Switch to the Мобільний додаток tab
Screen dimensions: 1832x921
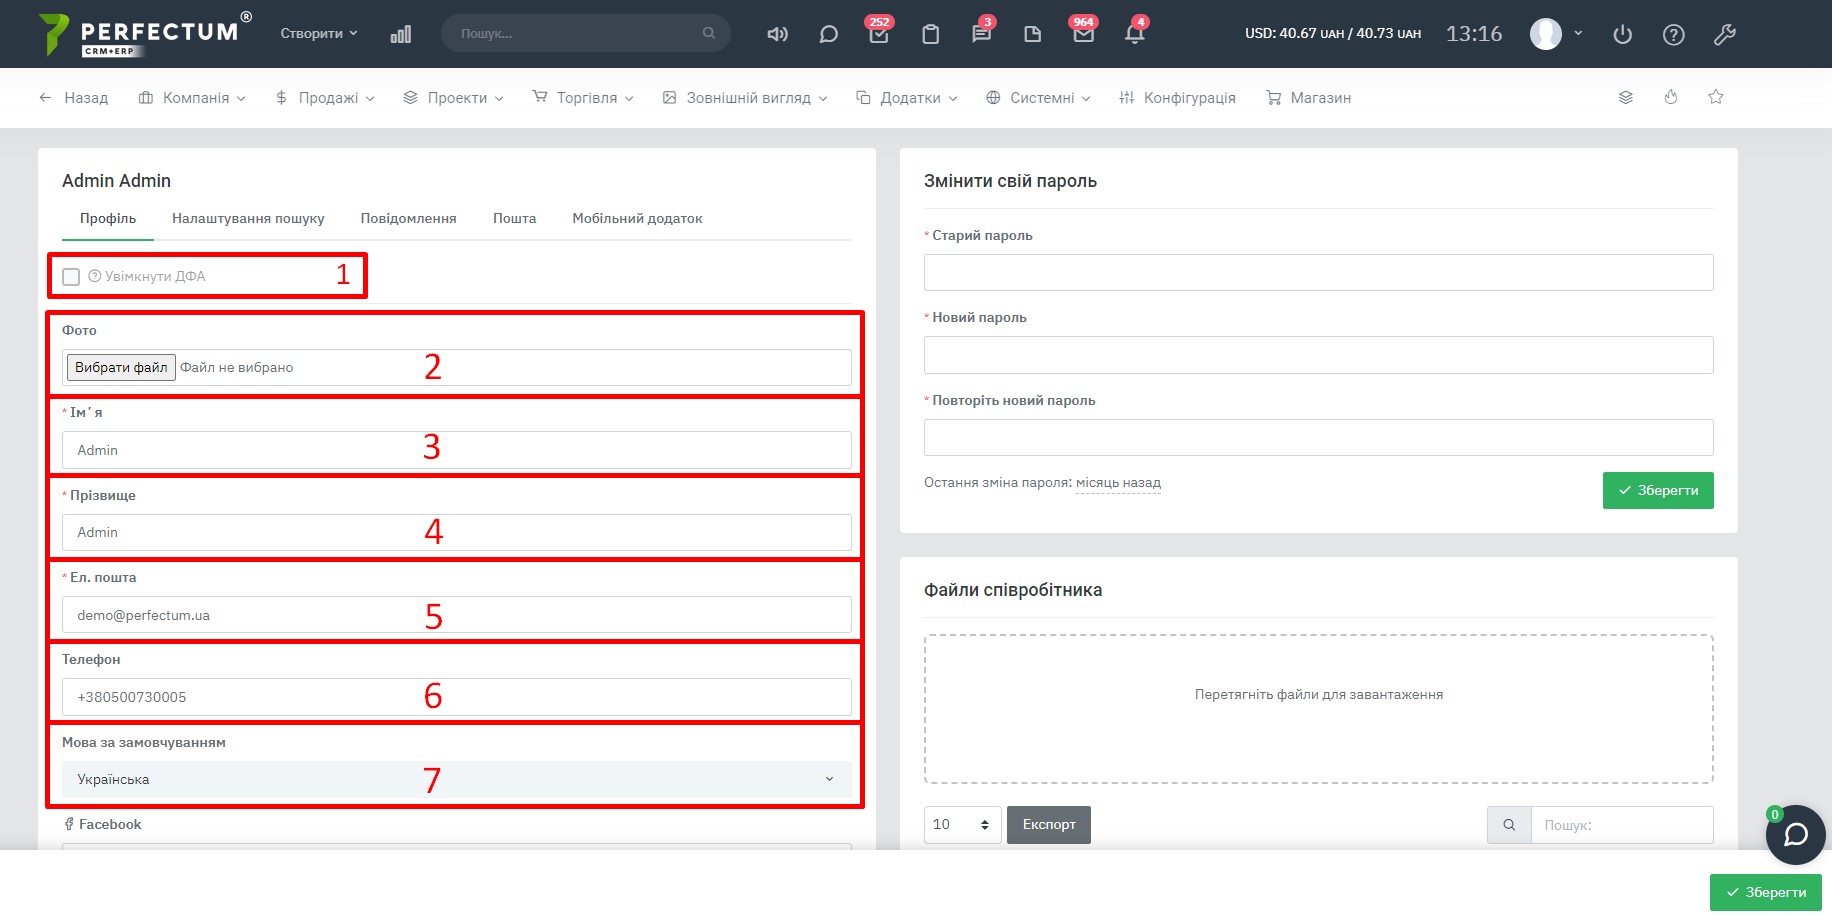click(637, 218)
